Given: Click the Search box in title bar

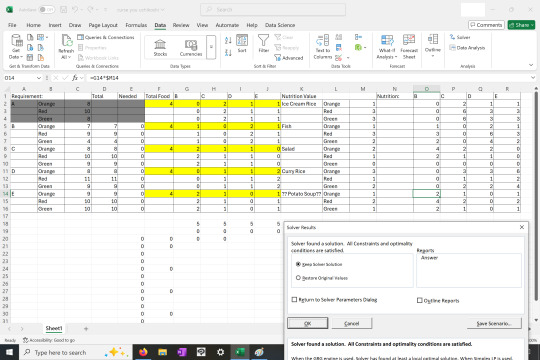Looking at the screenshot, I should (x=273, y=10).
